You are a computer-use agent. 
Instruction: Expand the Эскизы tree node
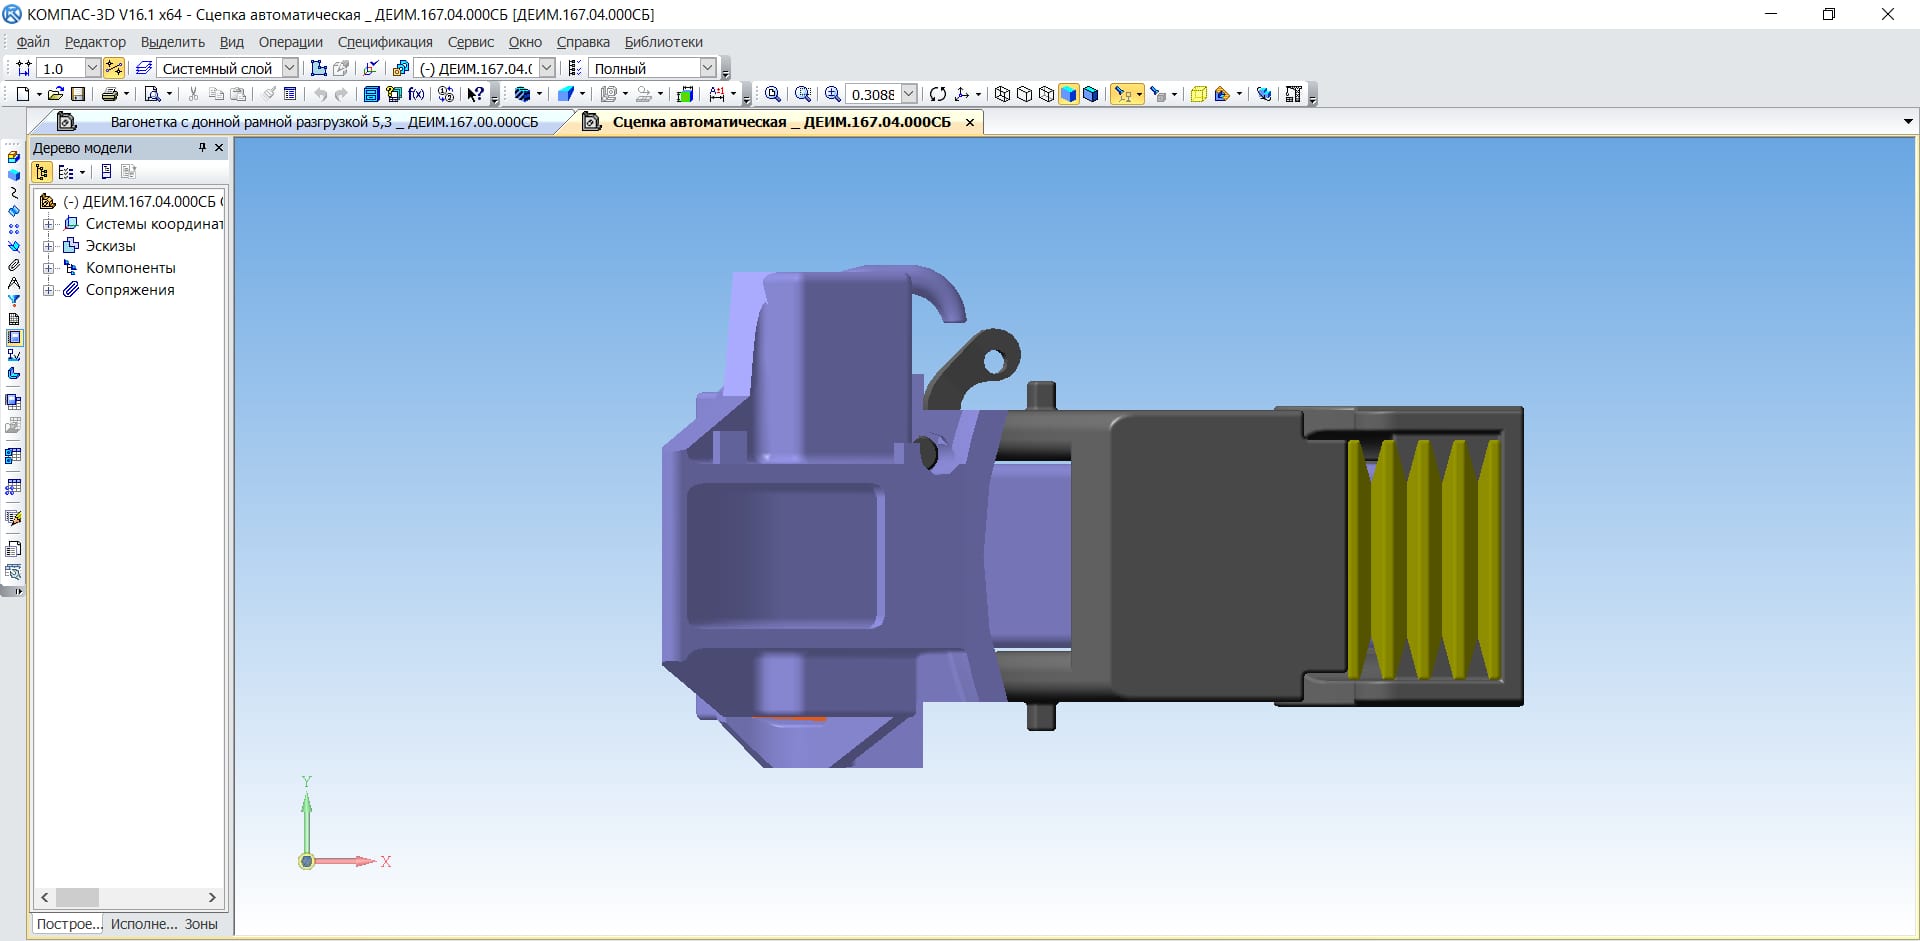[48, 246]
